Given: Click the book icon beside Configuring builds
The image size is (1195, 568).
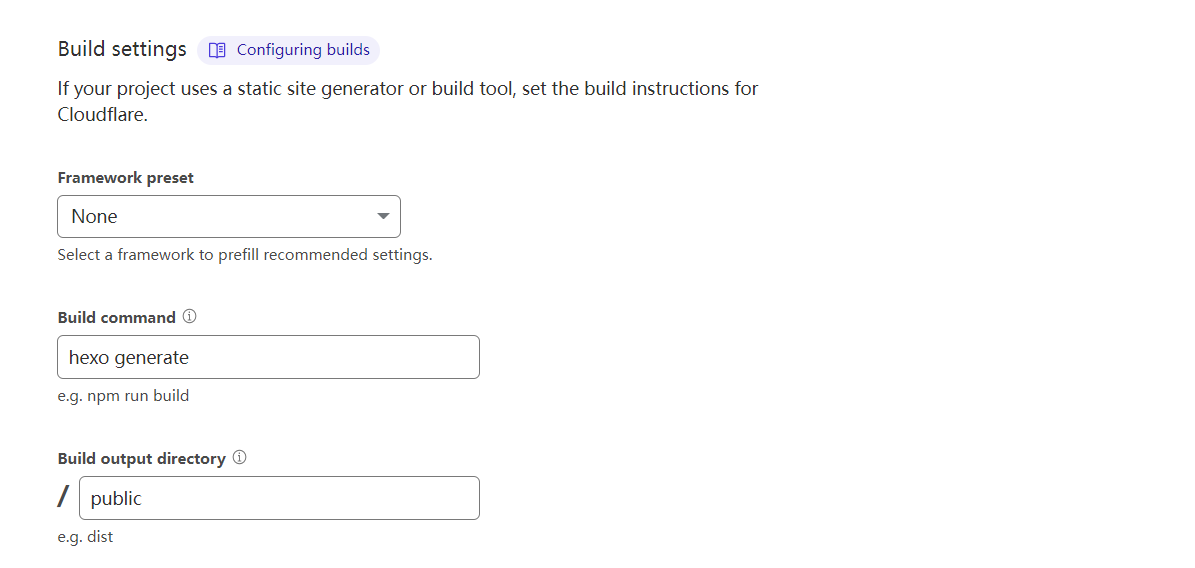Looking at the screenshot, I should (217, 50).
